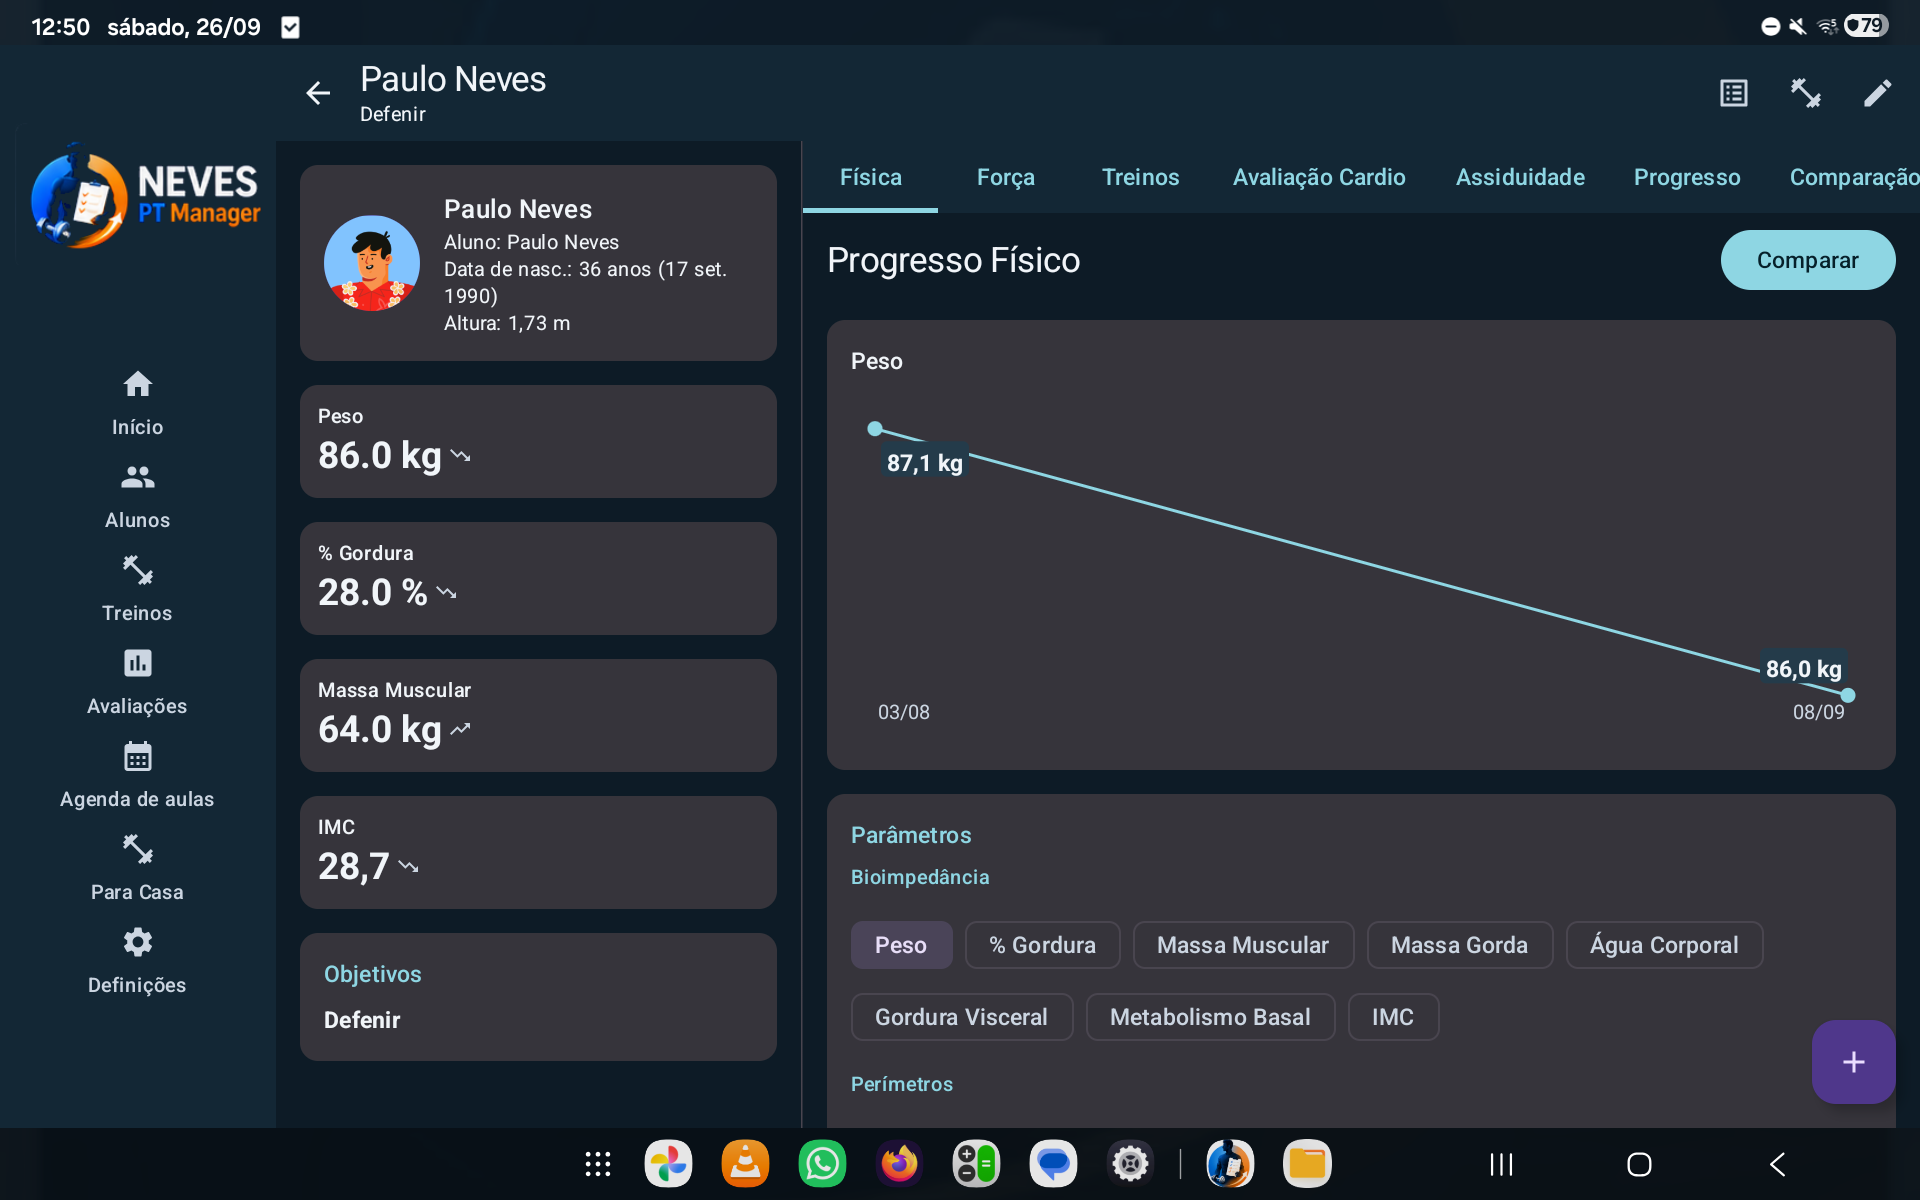The height and width of the screenshot is (1200, 1920).
Task: Open the Assiduidade tab
Action: (1520, 177)
